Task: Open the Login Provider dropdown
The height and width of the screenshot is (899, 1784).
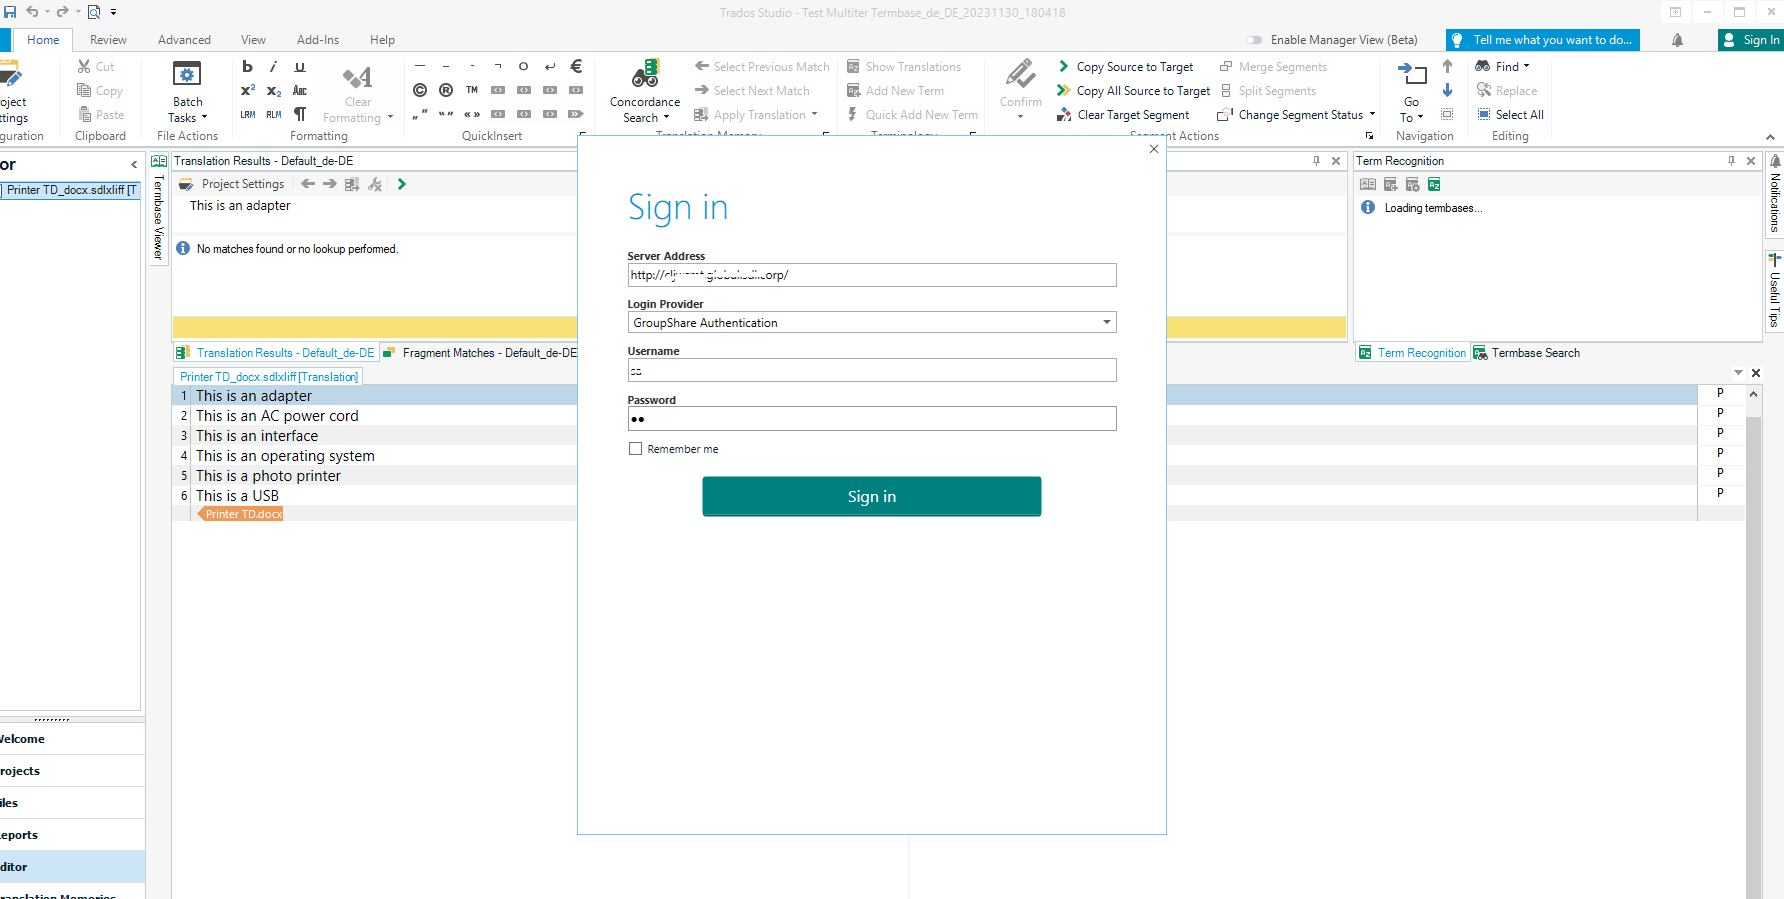Action: (x=1106, y=322)
